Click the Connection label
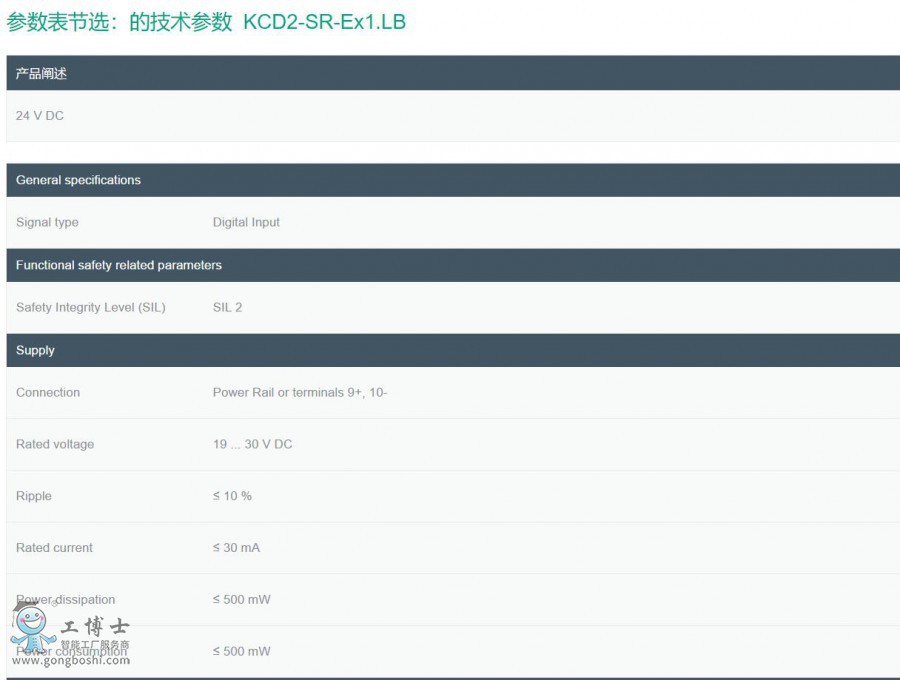This screenshot has height=680, width=900. (x=48, y=393)
